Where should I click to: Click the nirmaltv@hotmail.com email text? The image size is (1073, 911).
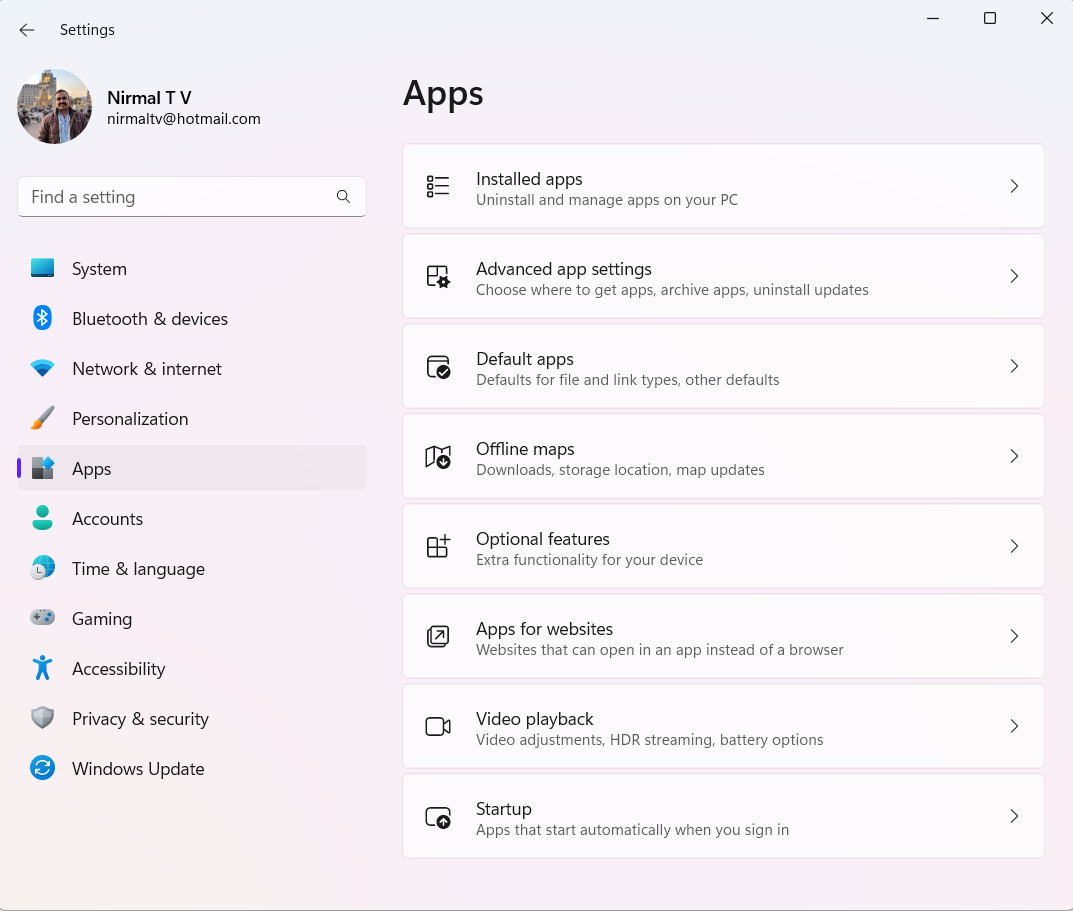point(183,119)
